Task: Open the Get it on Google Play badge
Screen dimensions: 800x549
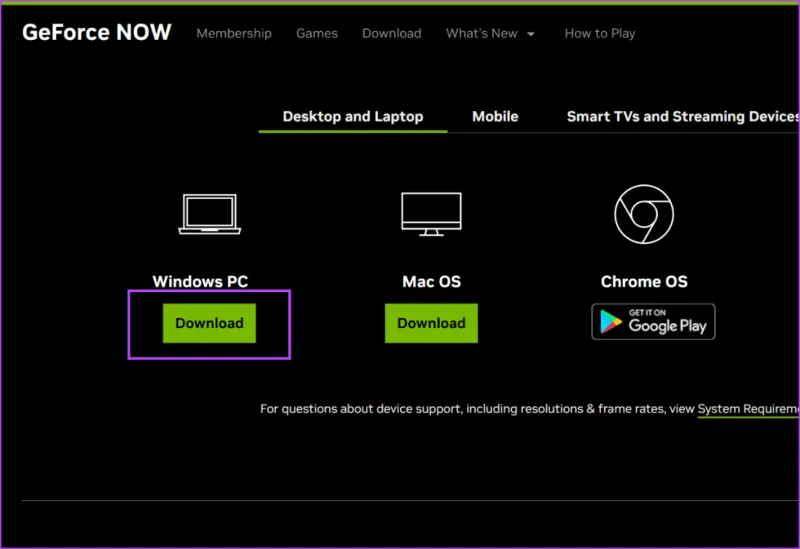Action: (x=653, y=322)
